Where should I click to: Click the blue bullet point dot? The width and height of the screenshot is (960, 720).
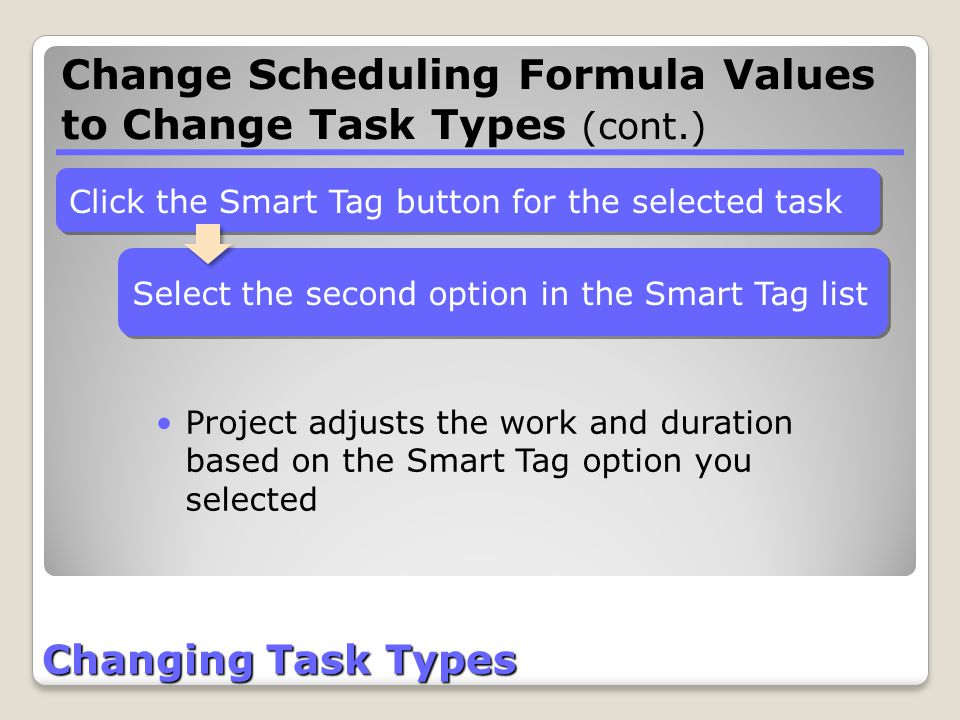163,423
